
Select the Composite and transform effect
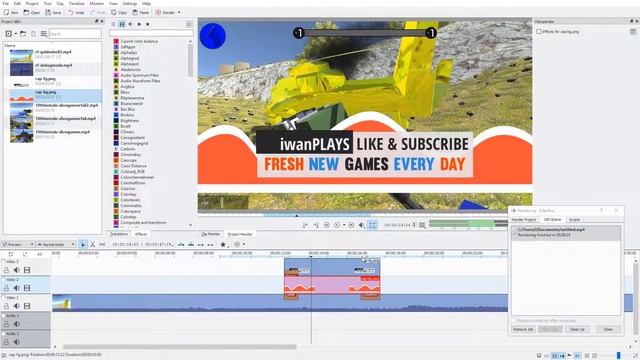tap(143, 222)
